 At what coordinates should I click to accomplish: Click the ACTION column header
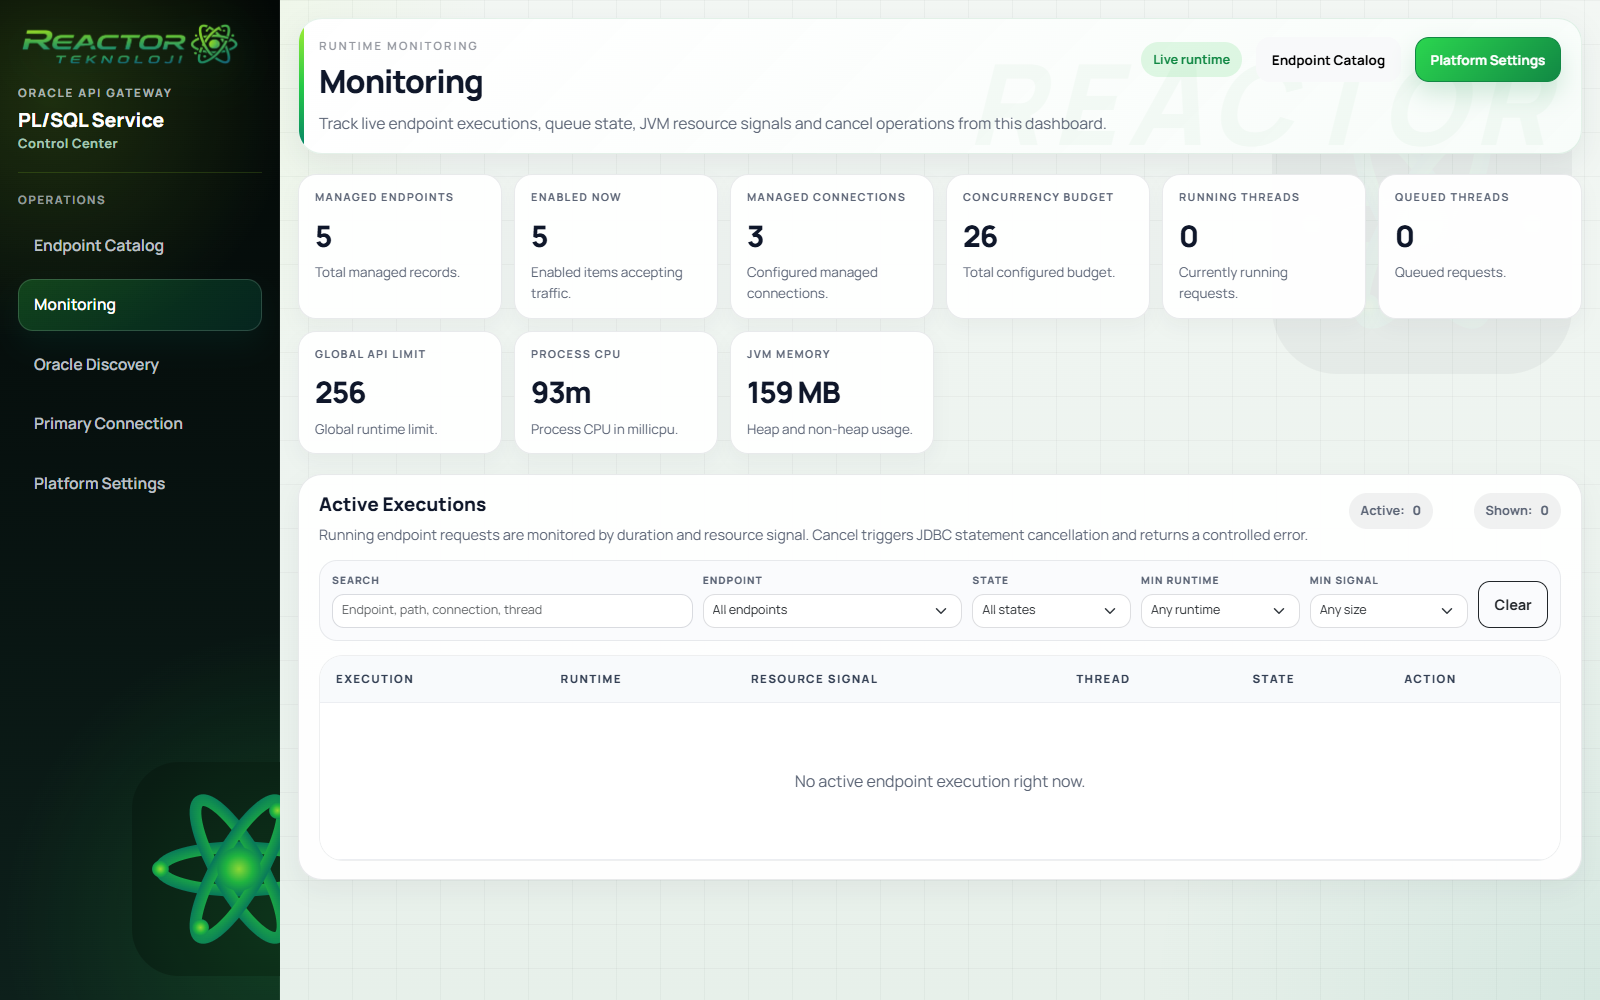(1430, 679)
